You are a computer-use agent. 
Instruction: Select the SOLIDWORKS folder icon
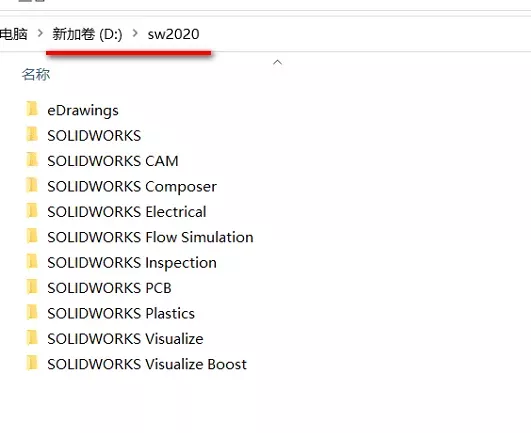click(32, 134)
